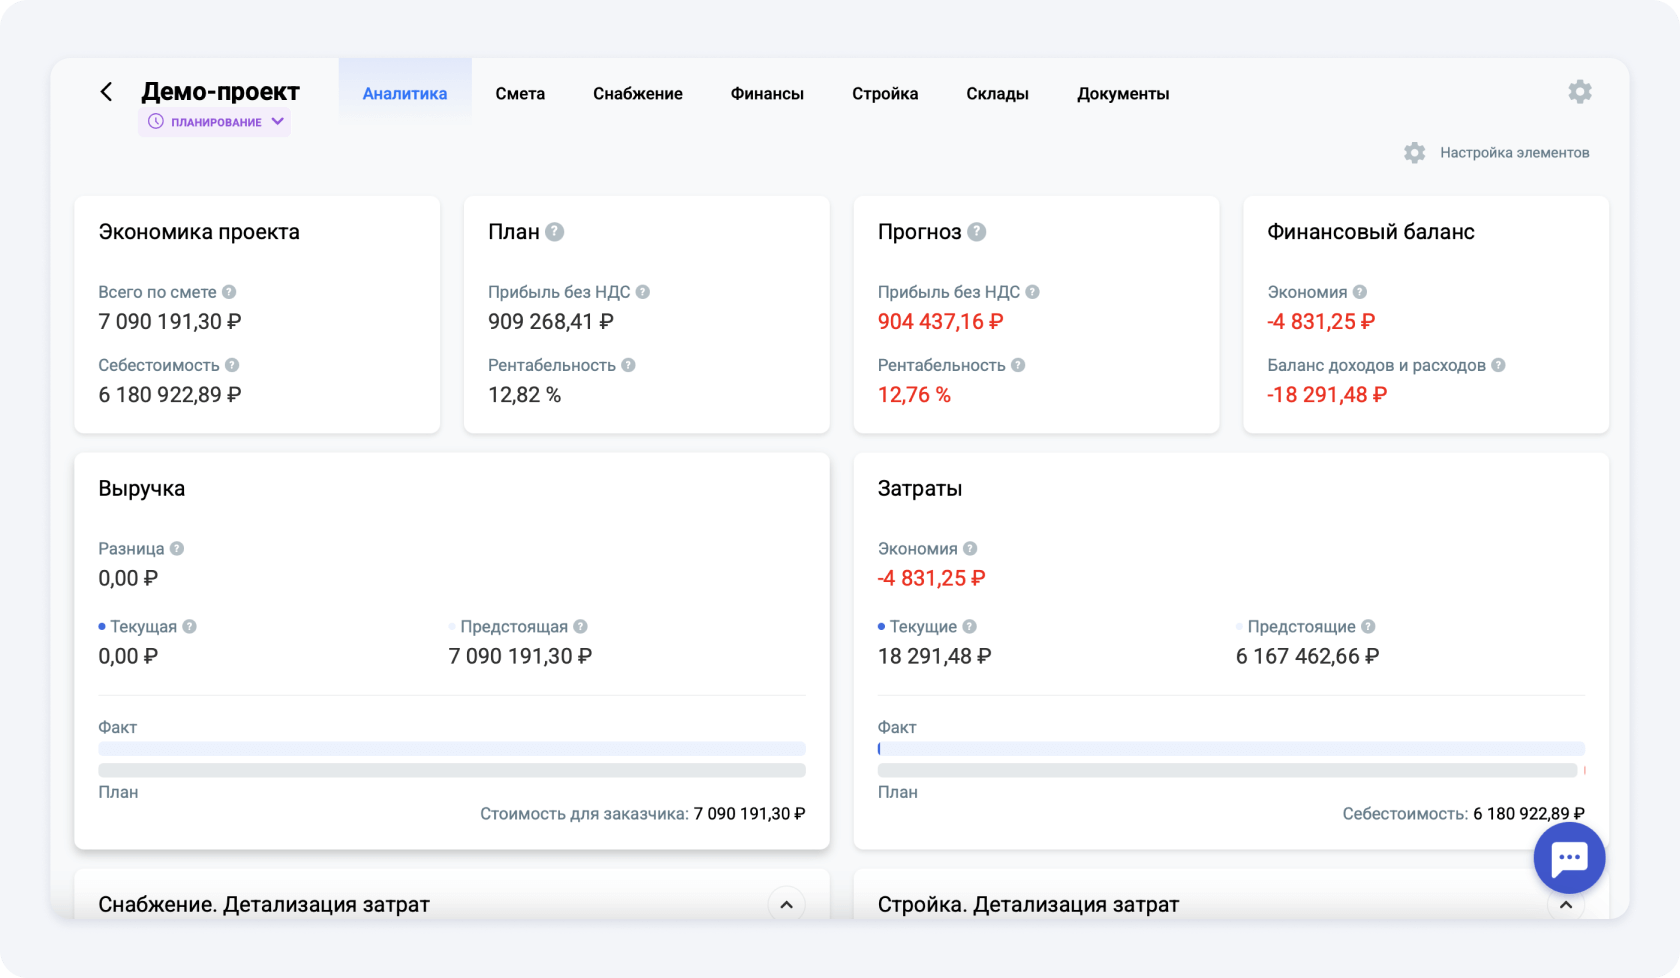Click help icon beside Разница in Выручка
Screen dimensions: 1680x978
coord(177,549)
